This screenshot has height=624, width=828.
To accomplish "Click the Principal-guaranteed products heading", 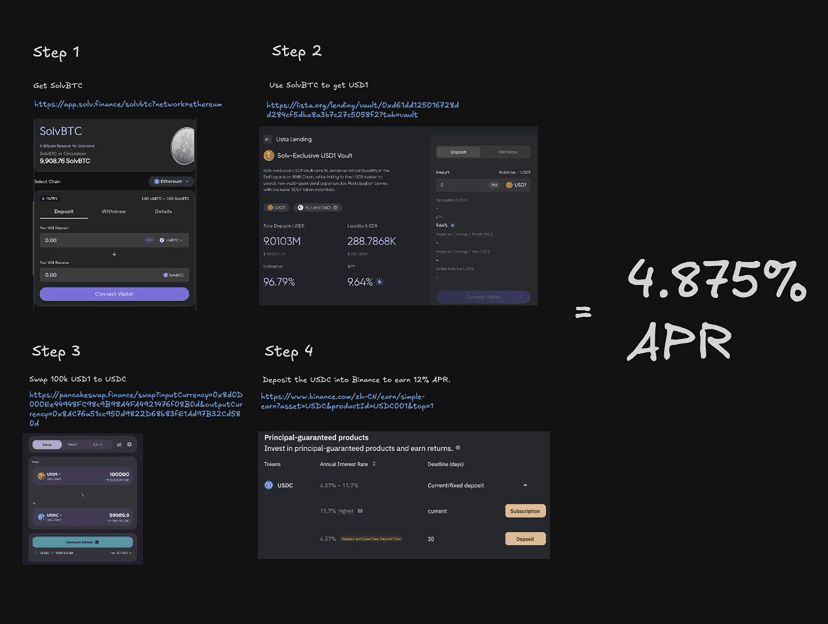I will (316, 438).
